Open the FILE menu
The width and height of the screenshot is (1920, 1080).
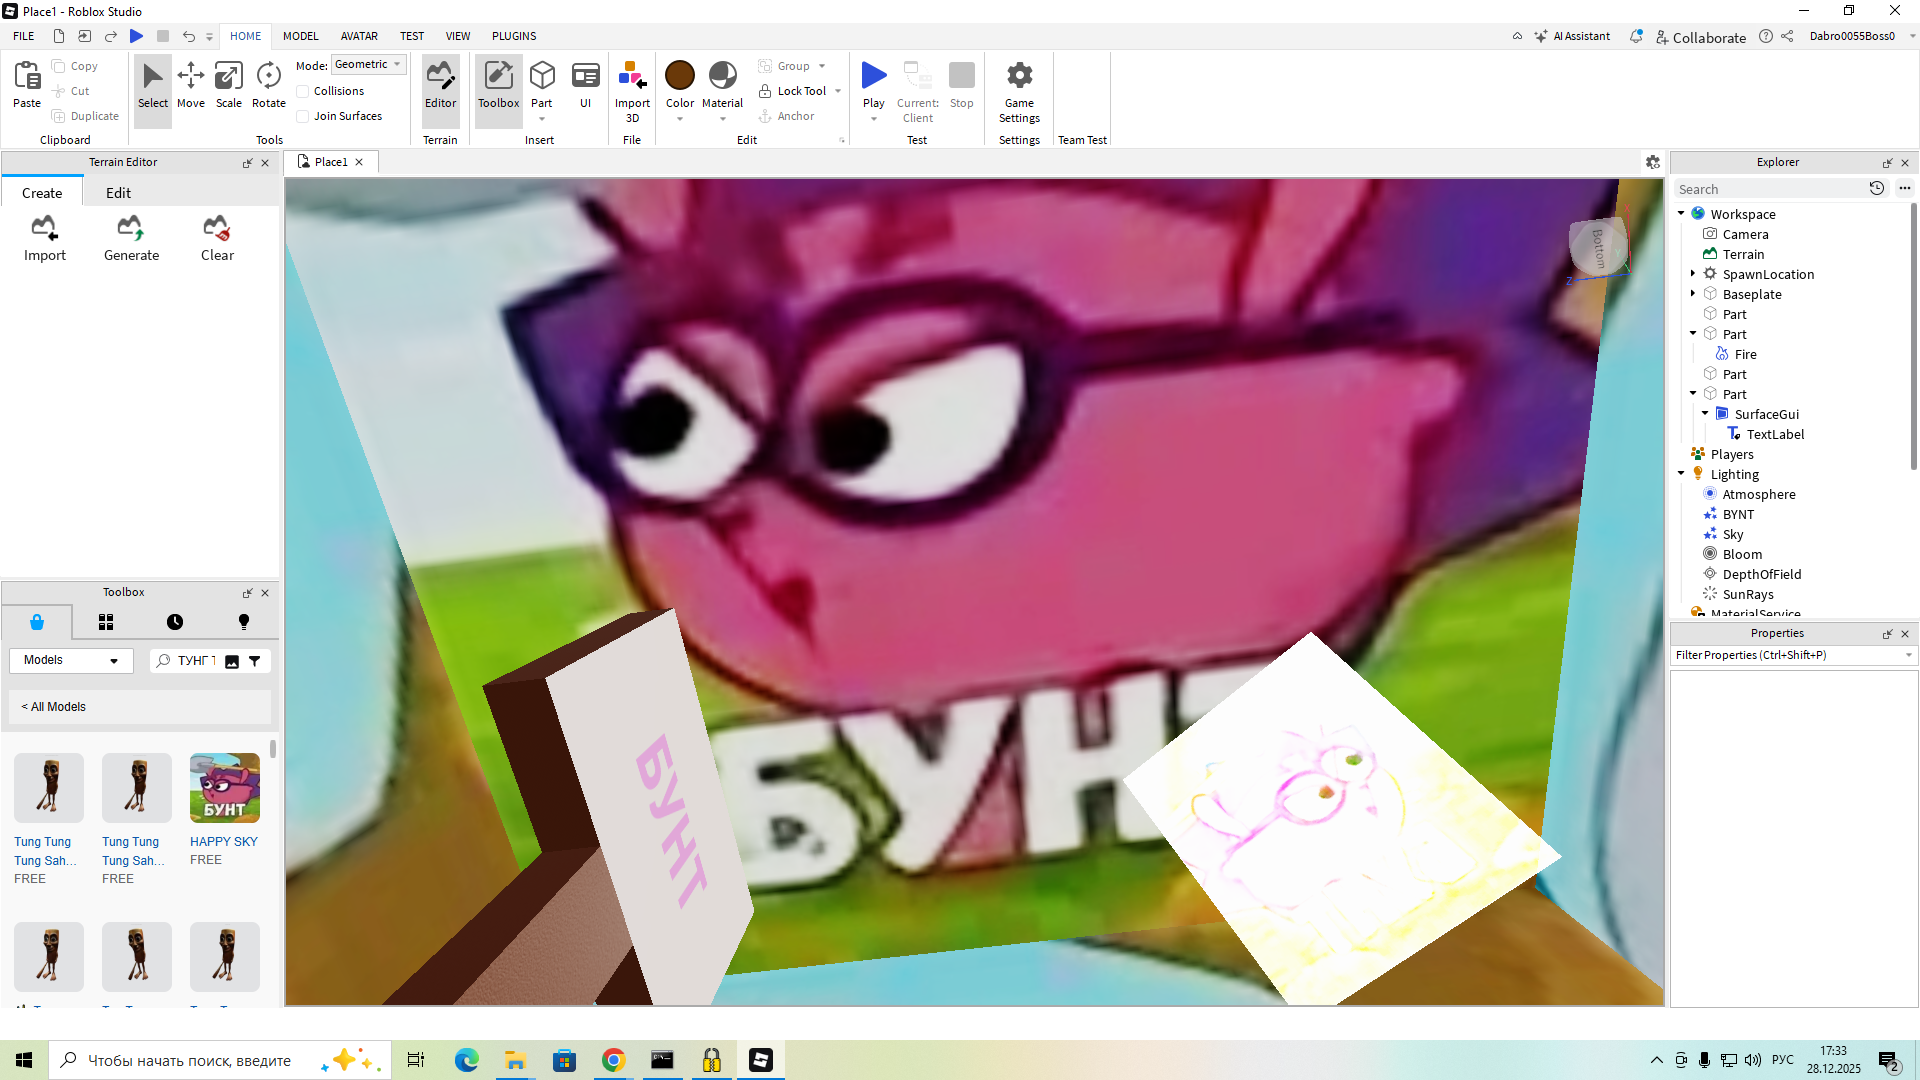click(24, 36)
